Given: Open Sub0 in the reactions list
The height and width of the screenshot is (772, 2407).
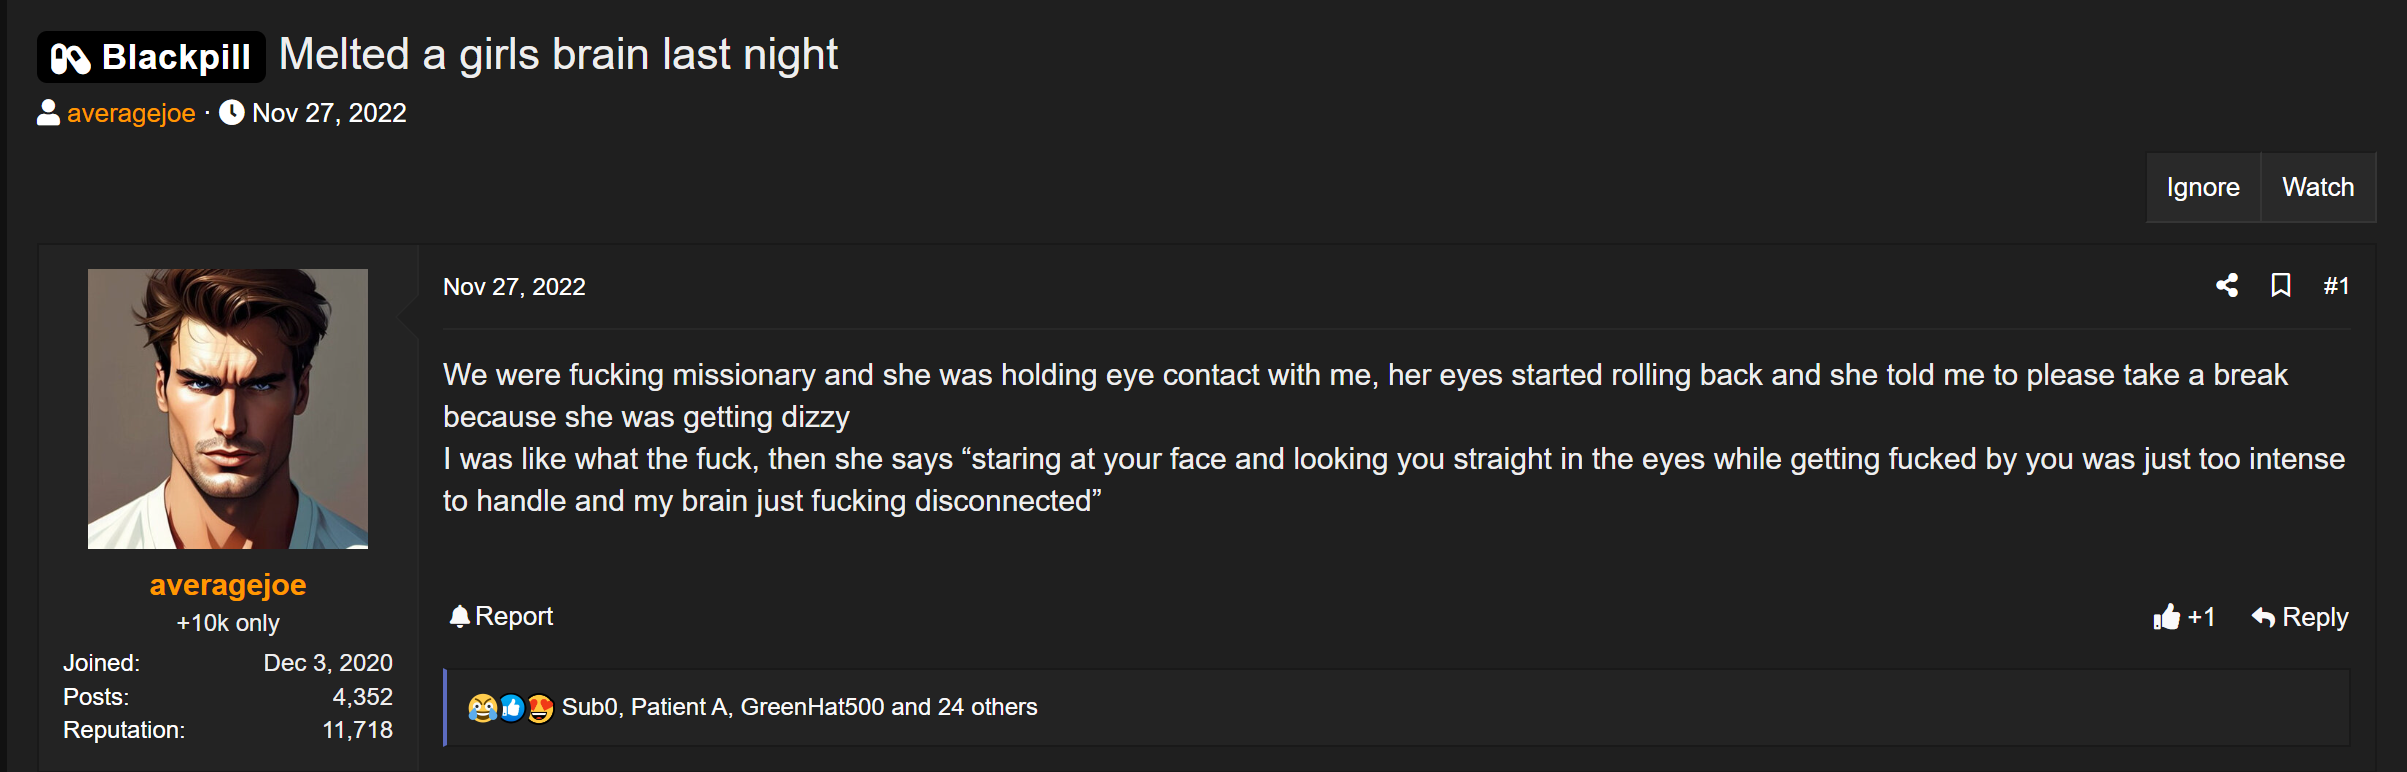Looking at the screenshot, I should click(x=591, y=707).
